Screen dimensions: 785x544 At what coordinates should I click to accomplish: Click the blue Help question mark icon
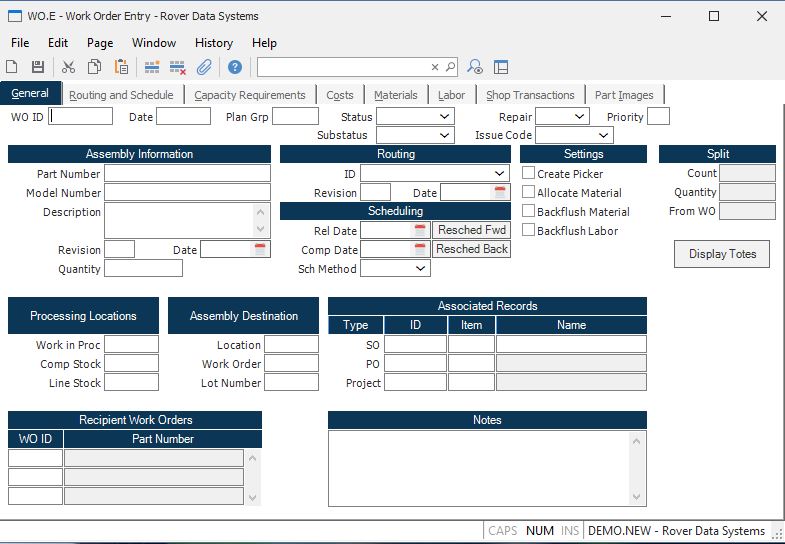235,67
